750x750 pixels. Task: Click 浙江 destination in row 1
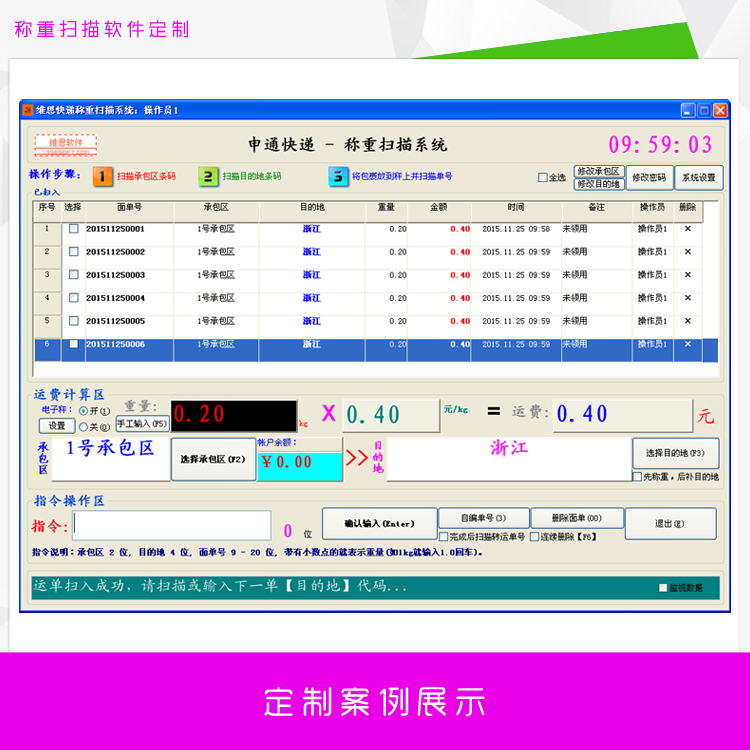(x=312, y=229)
